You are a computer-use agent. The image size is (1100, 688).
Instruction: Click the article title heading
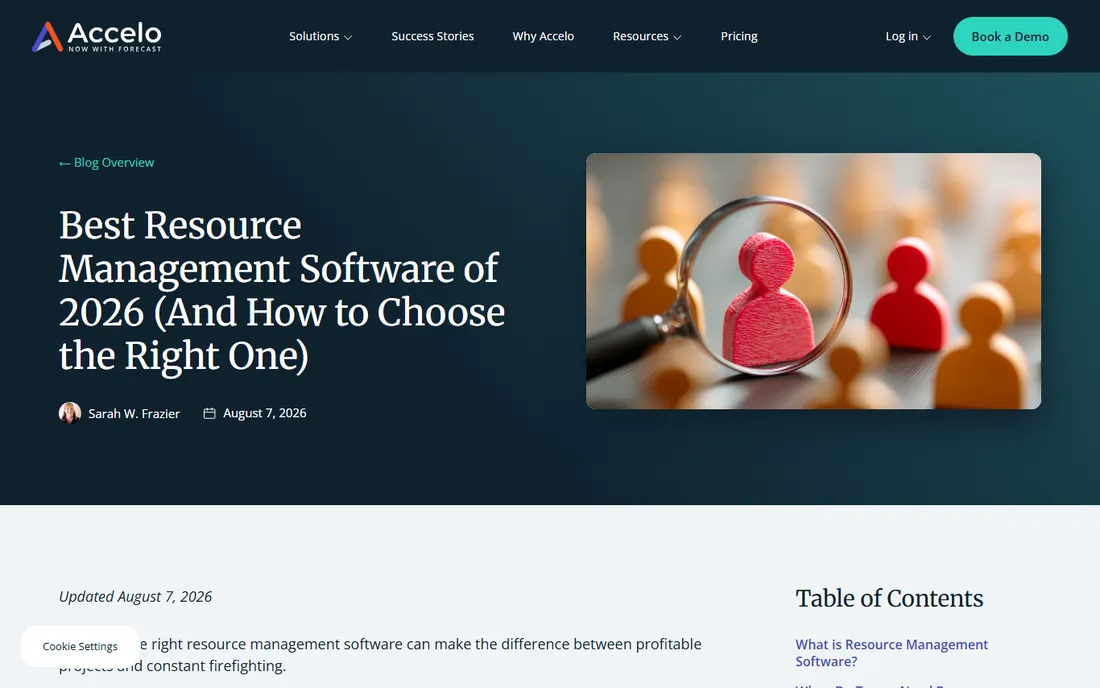(x=282, y=290)
